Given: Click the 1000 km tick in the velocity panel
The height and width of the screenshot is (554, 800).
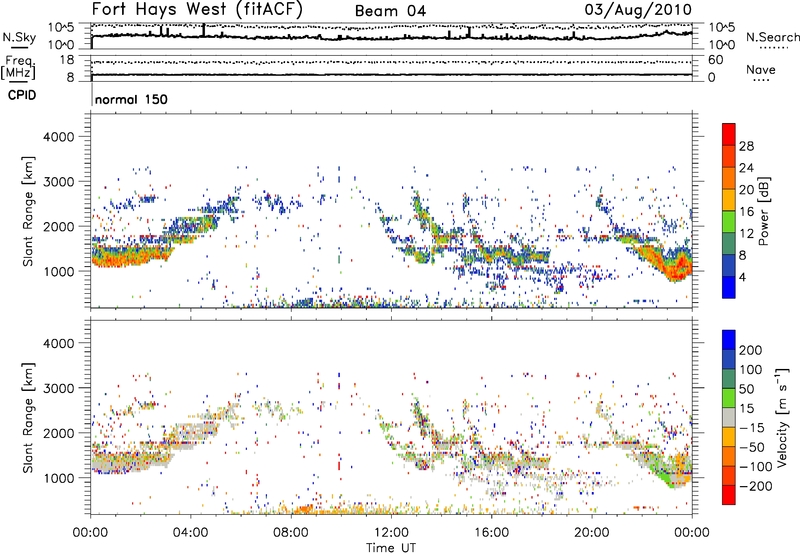Looking at the screenshot, I should [x=59, y=478].
